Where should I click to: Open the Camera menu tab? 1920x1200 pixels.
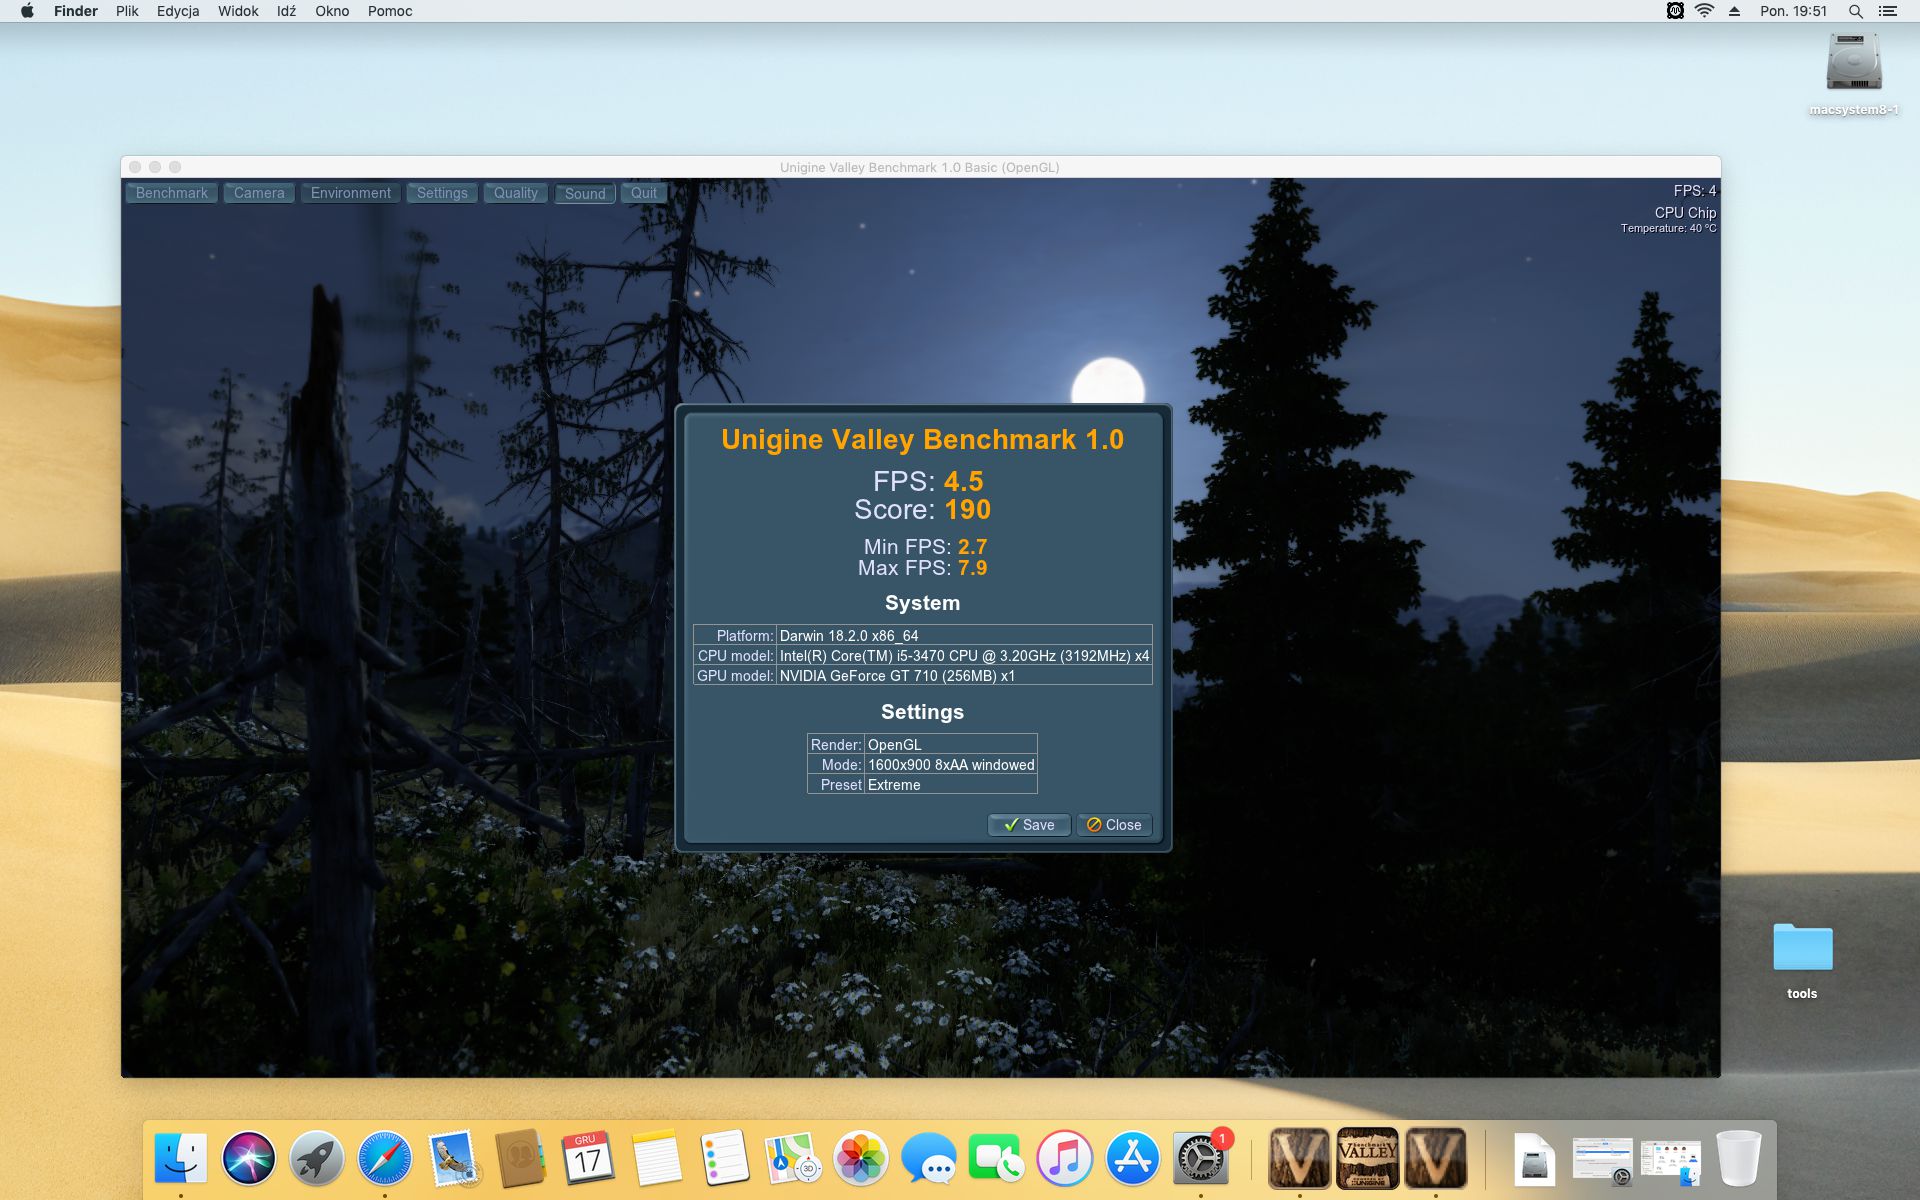click(259, 193)
